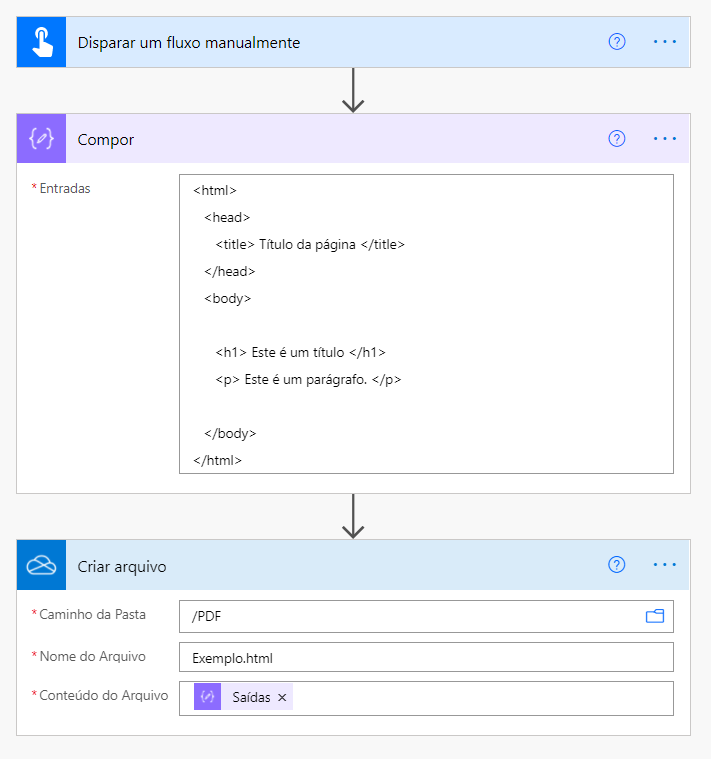This screenshot has height=759, width=711.
Task: Open help for Disparar um fluxo manualmente
Action: pyautogui.click(x=617, y=42)
